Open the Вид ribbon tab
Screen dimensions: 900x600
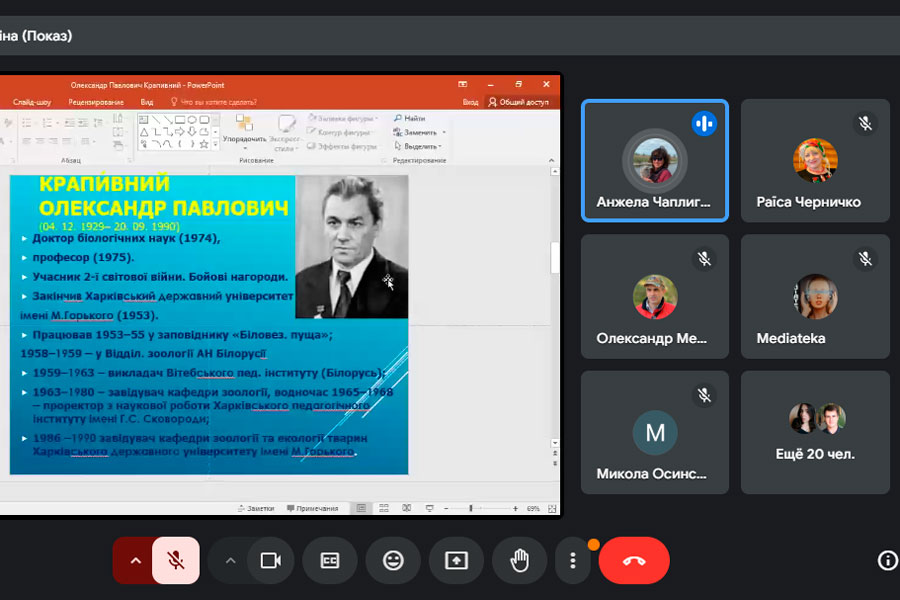(147, 102)
